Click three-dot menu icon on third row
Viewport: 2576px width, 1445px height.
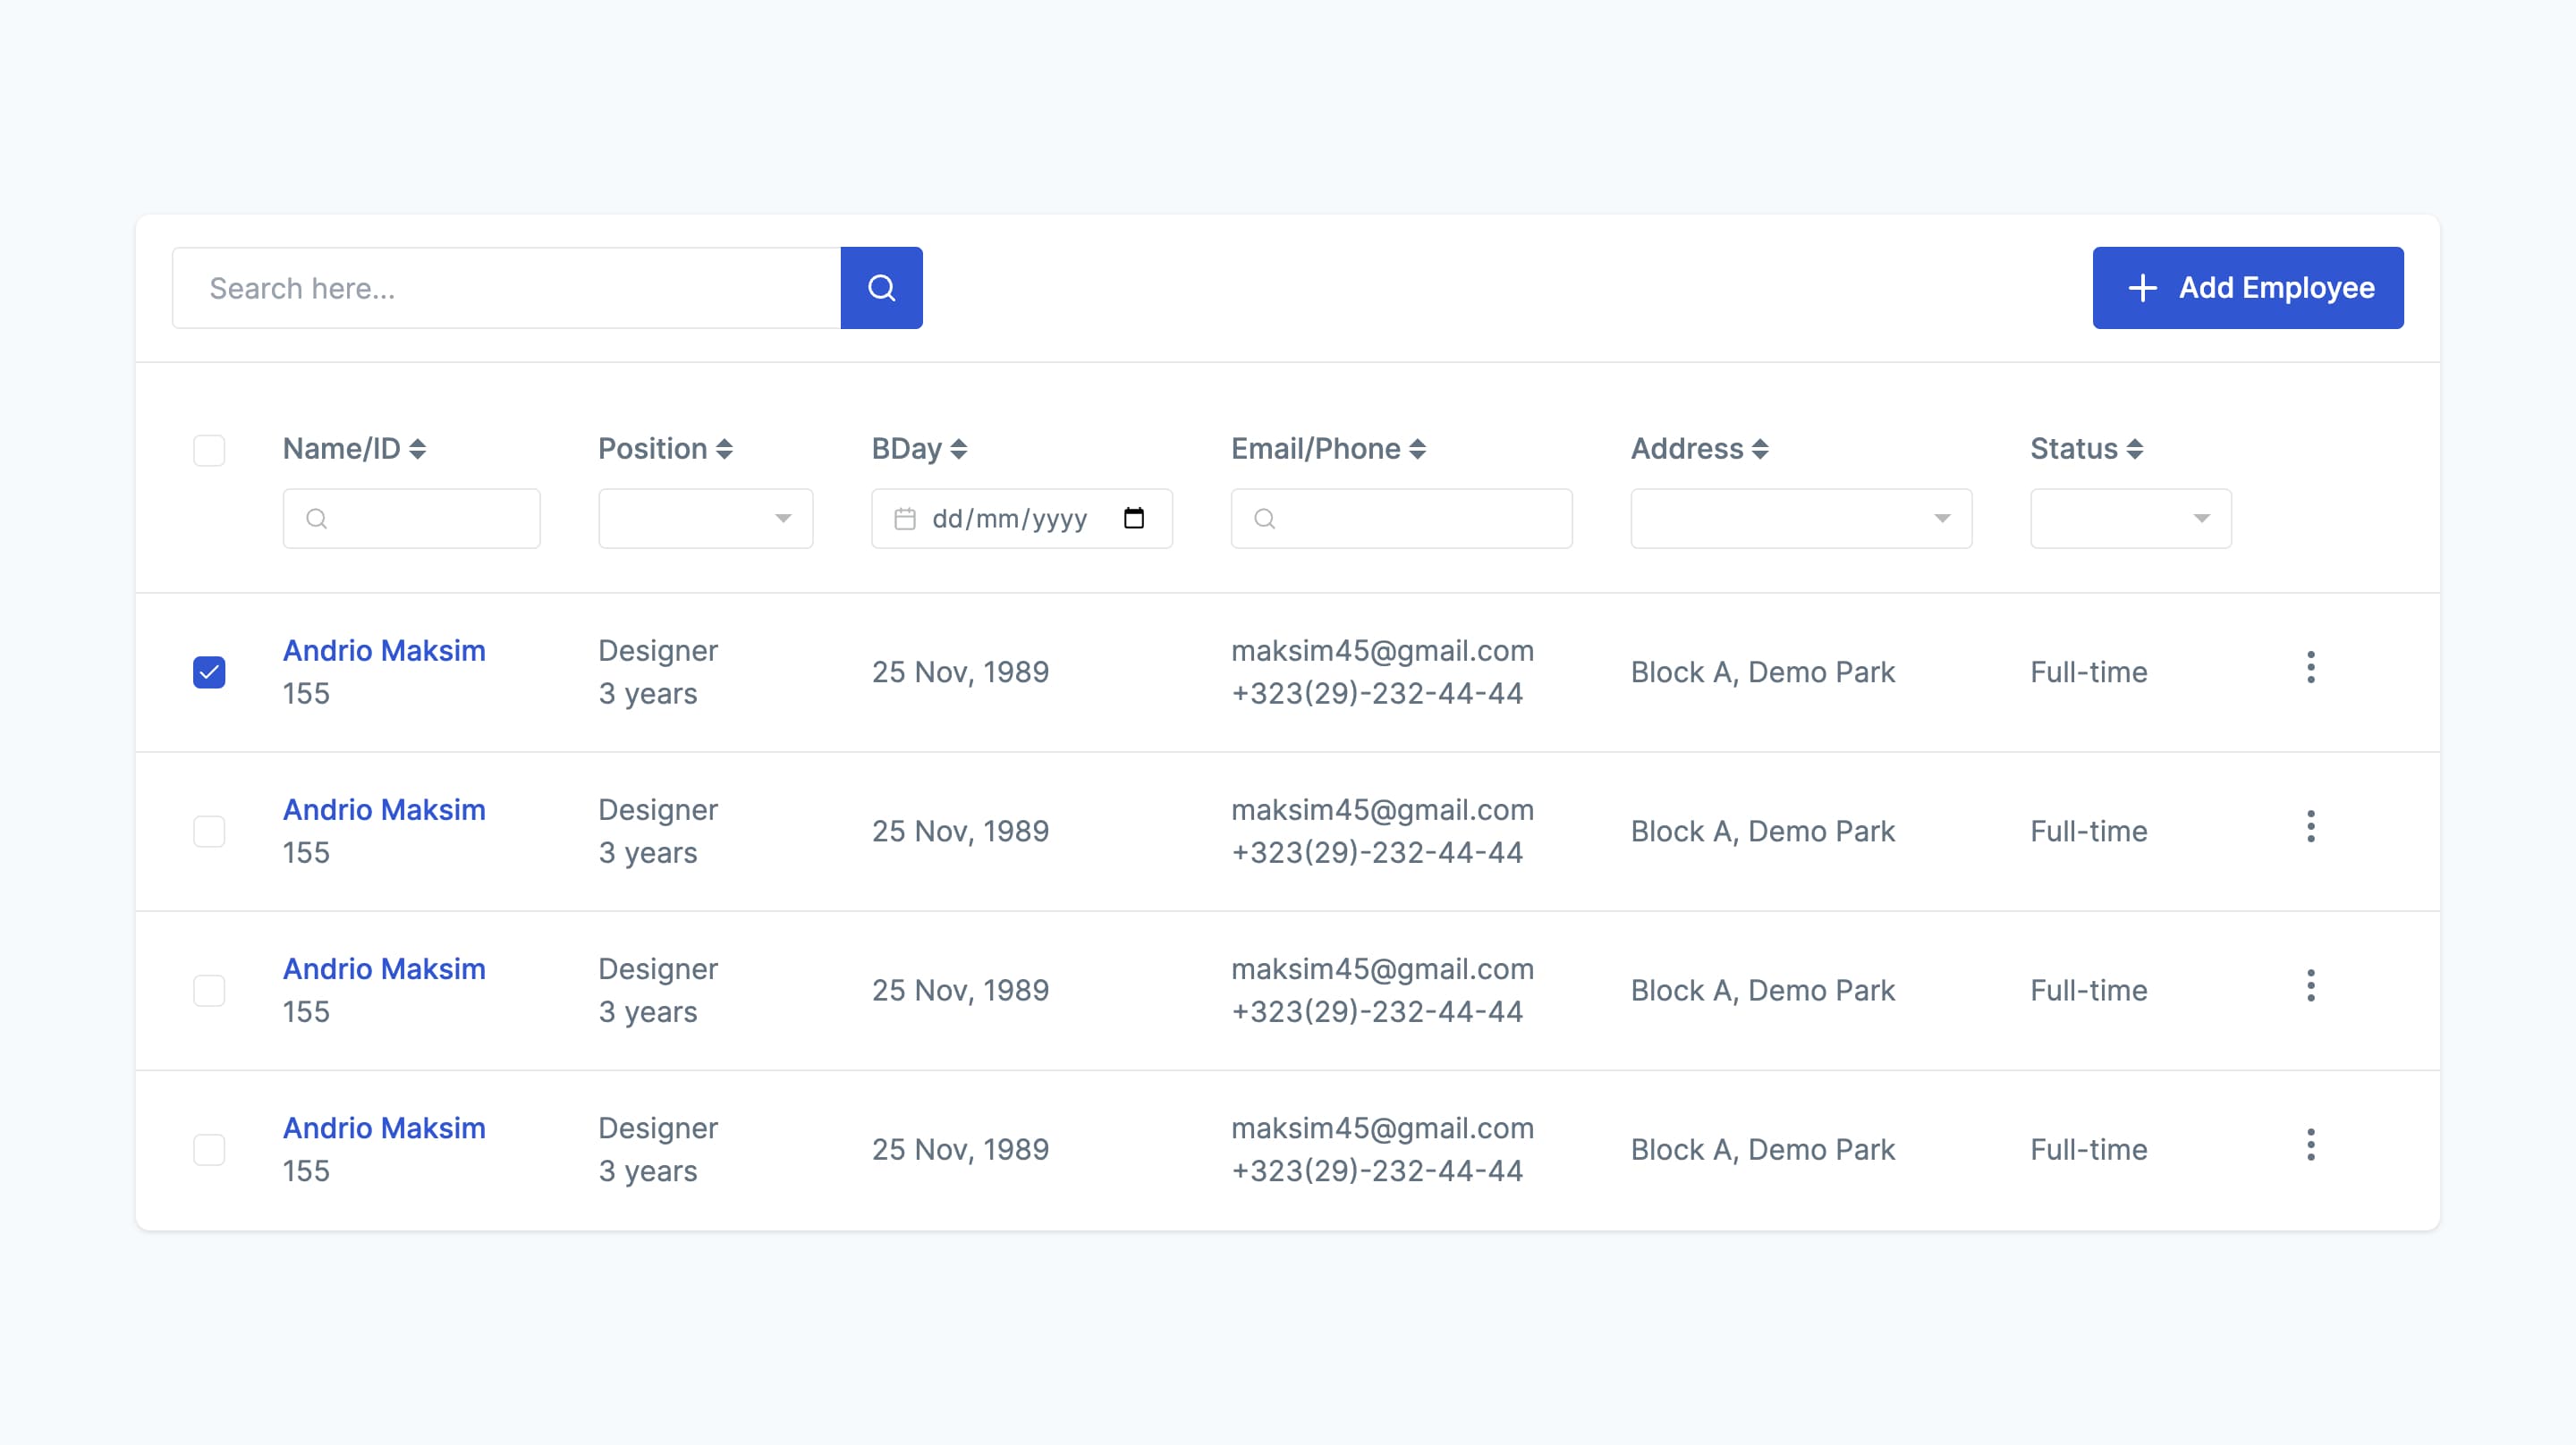(x=2312, y=989)
